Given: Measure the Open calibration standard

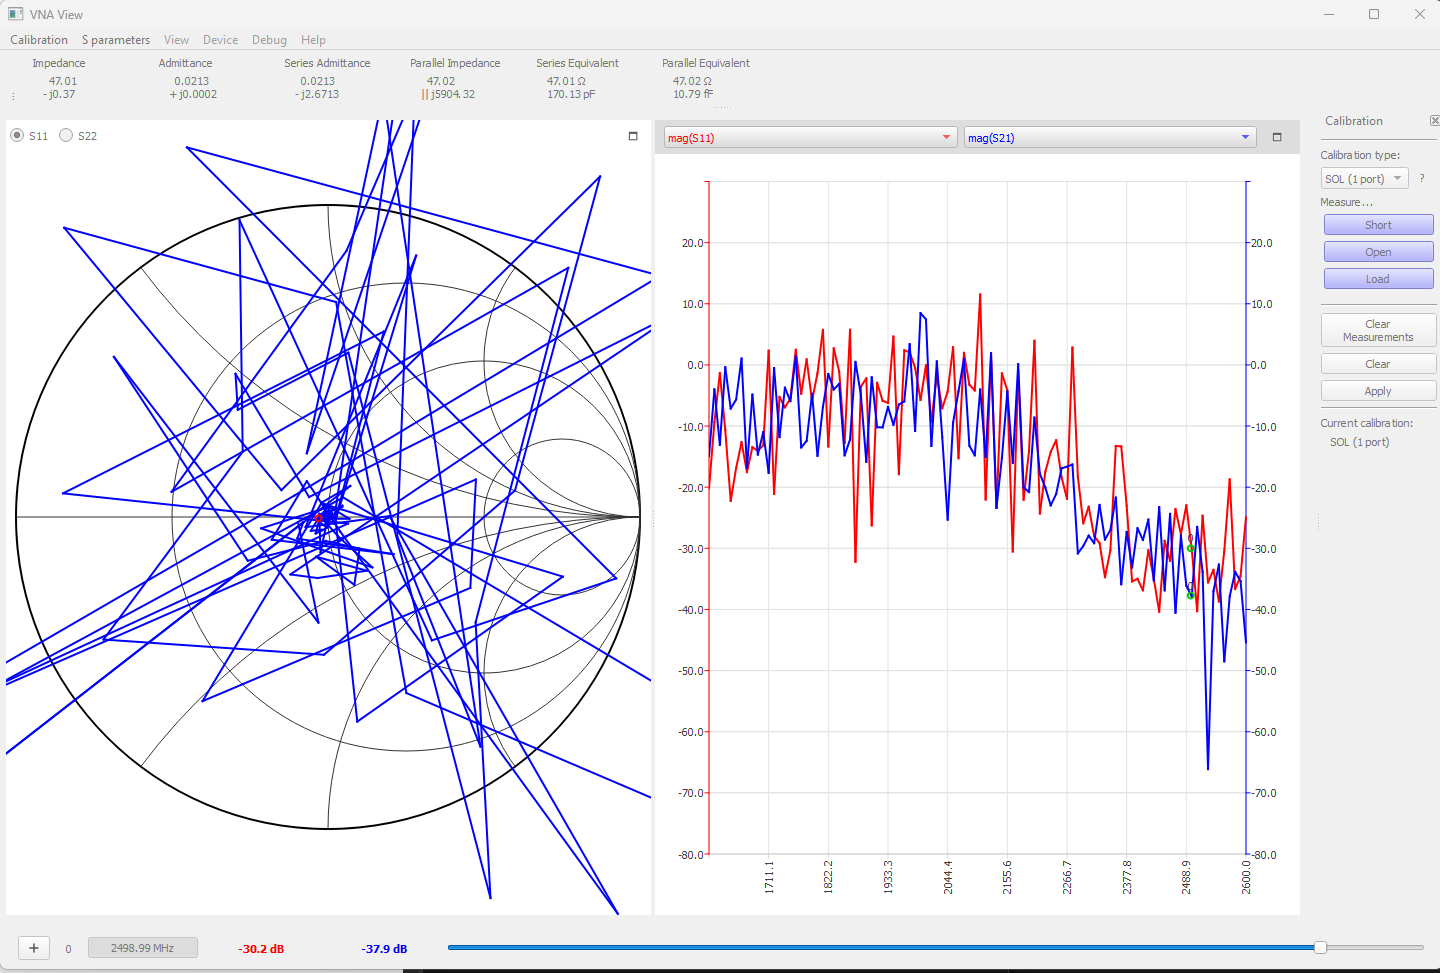Looking at the screenshot, I should pyautogui.click(x=1378, y=252).
